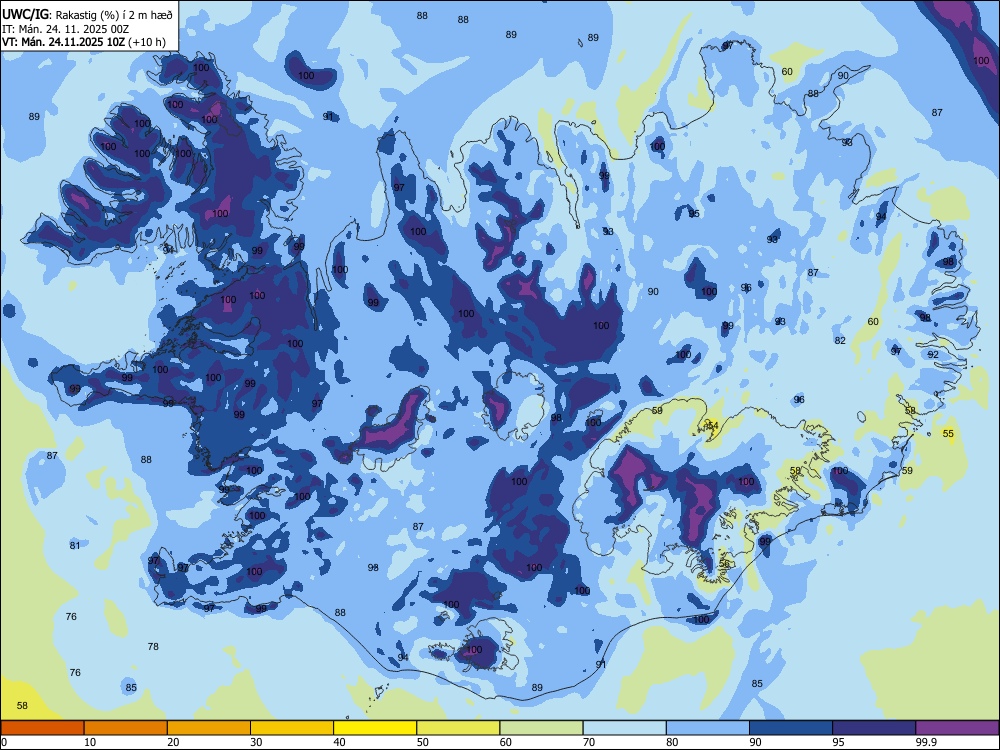Click the map value '81' off the west coast
Image resolution: width=1000 pixels, height=750 pixels.
(75, 545)
